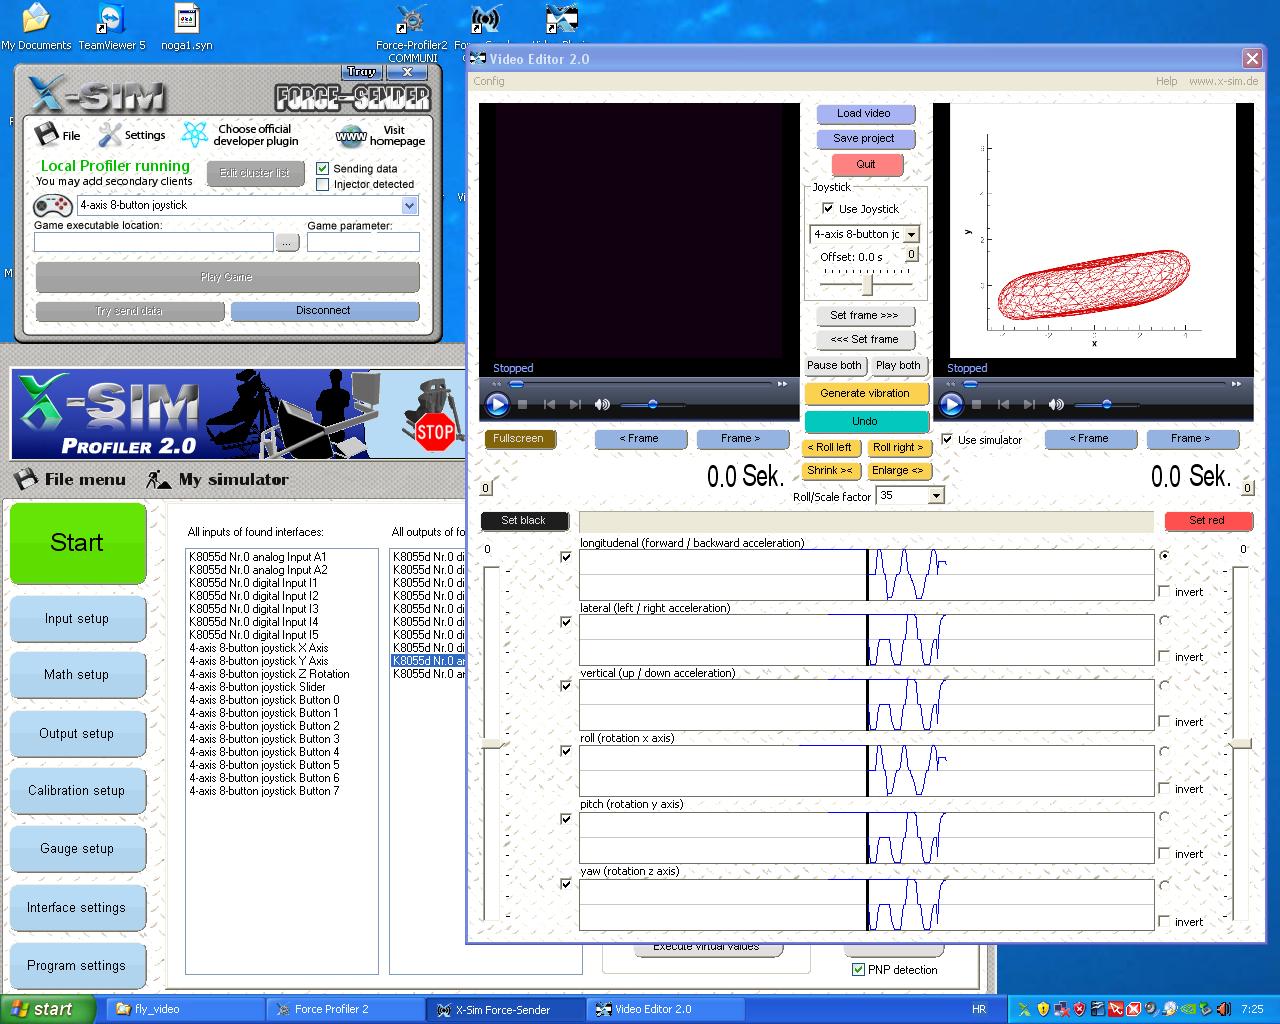Click the Load video button
Image resolution: width=1280 pixels, height=1024 pixels.
point(863,113)
